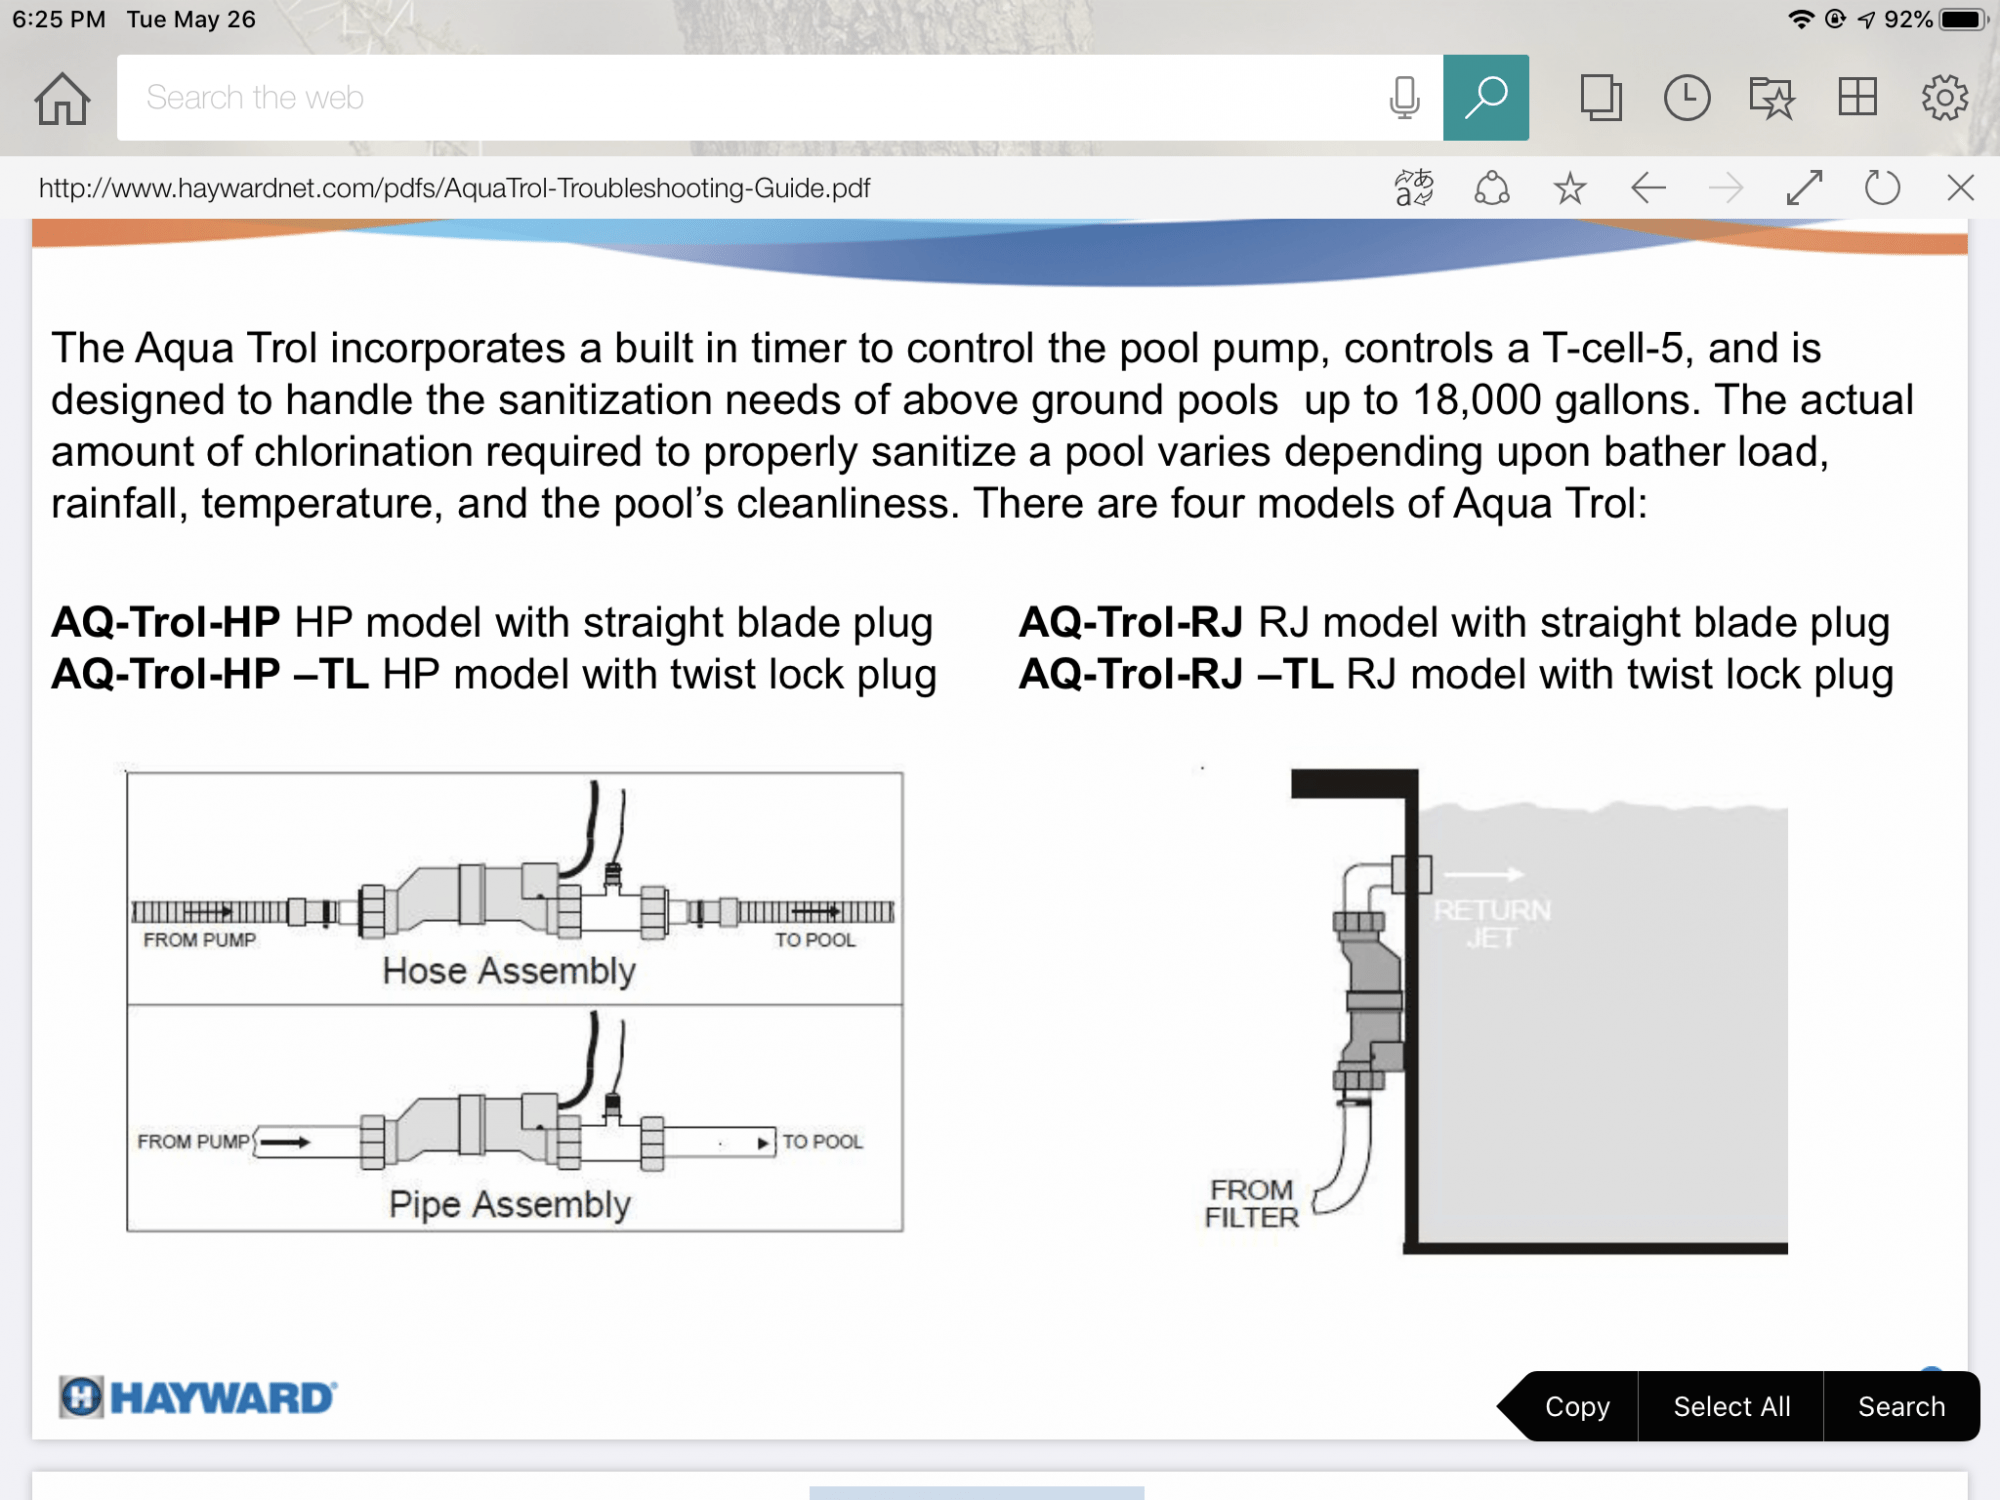The width and height of the screenshot is (2000, 1500).
Task: Choose Search in the selection menu
Action: point(1901,1406)
